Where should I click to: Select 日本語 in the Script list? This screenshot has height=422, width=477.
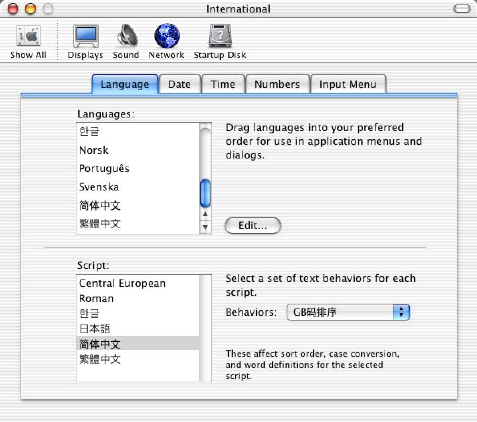(x=138, y=329)
